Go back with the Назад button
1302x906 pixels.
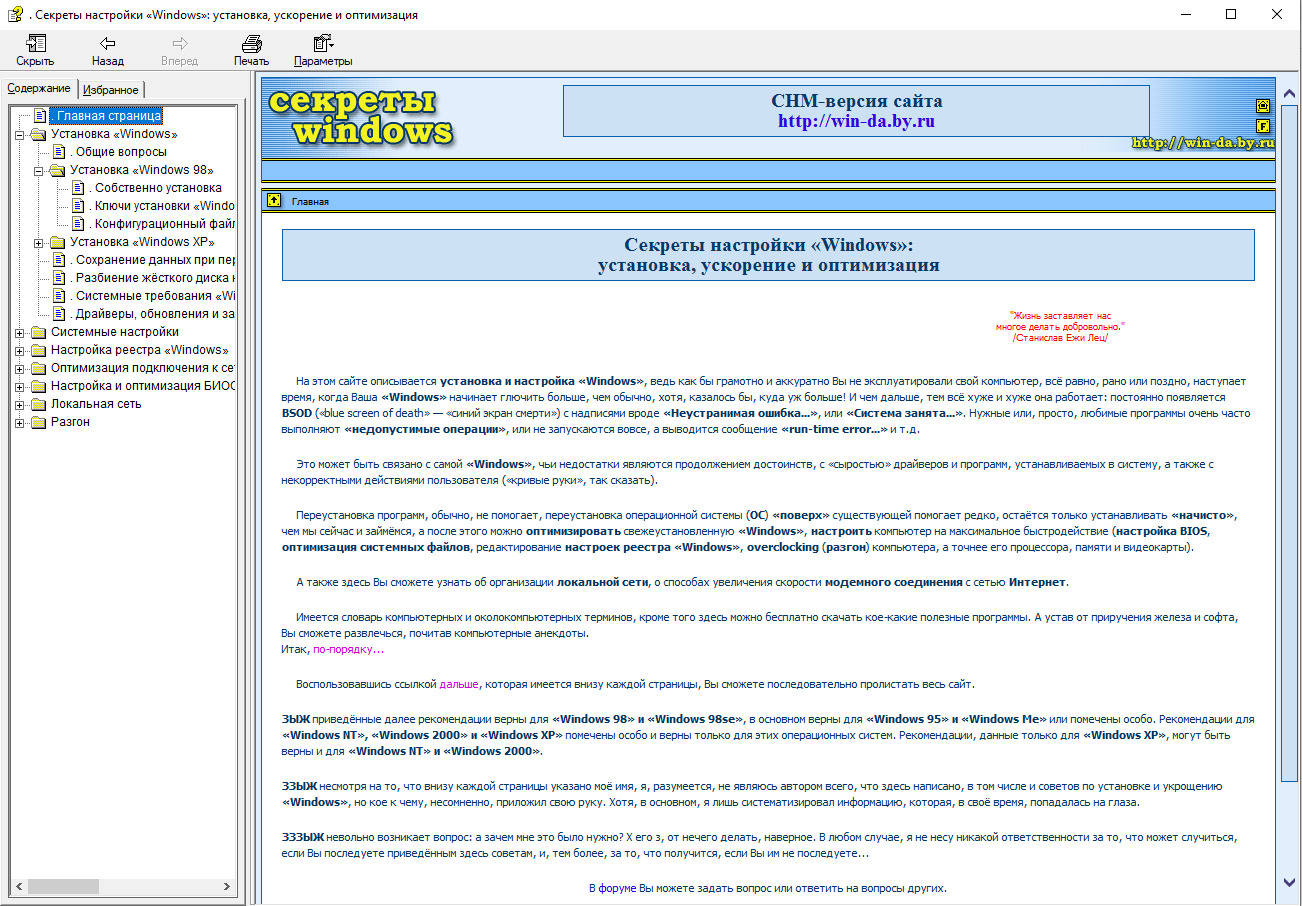(107, 51)
